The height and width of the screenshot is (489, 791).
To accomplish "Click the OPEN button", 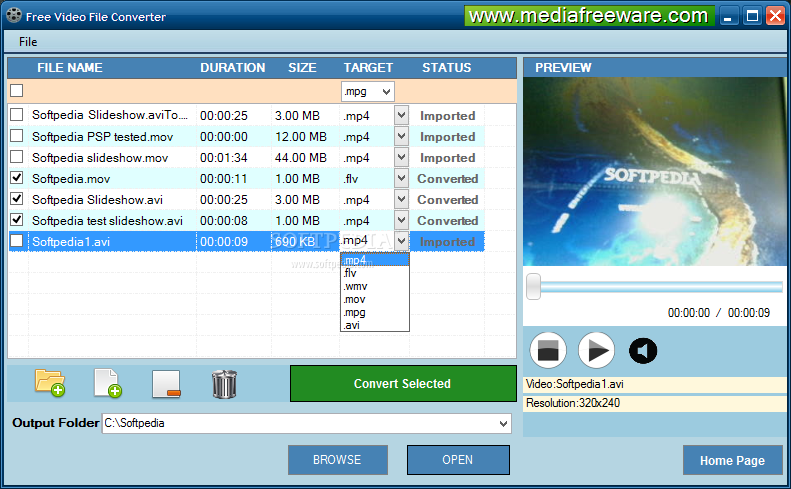I will click(458, 460).
